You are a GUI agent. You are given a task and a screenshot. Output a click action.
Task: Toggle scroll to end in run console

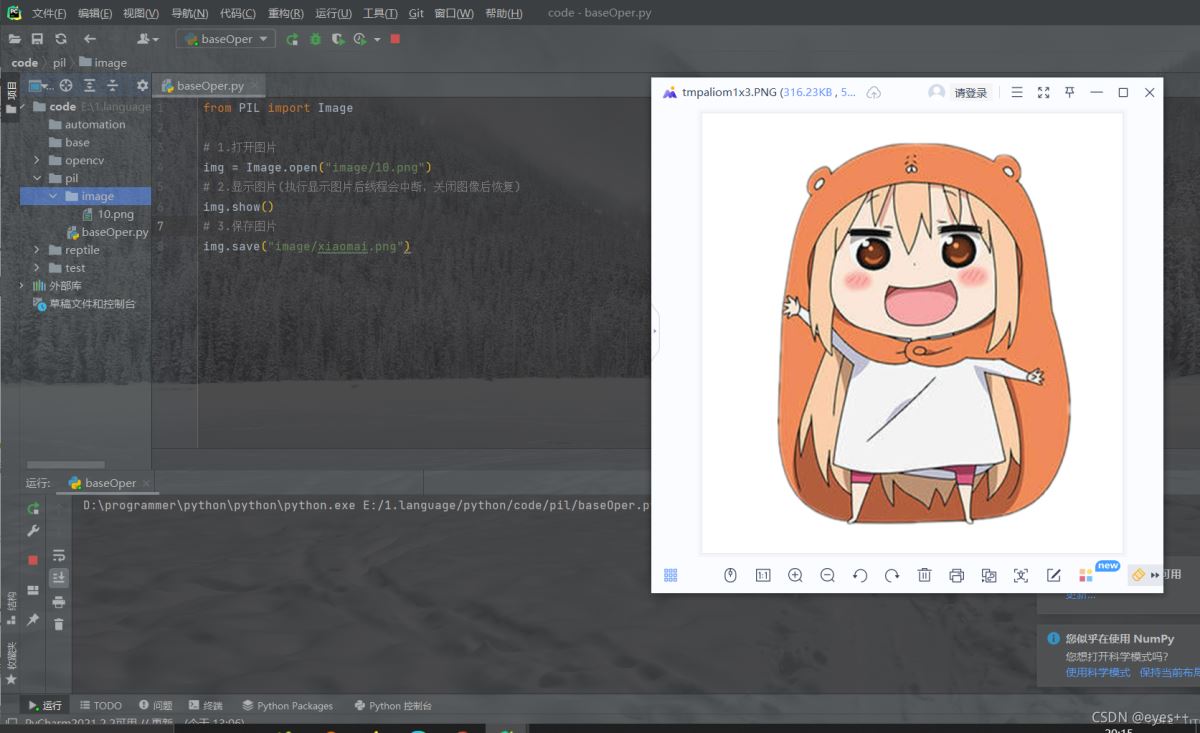(59, 577)
